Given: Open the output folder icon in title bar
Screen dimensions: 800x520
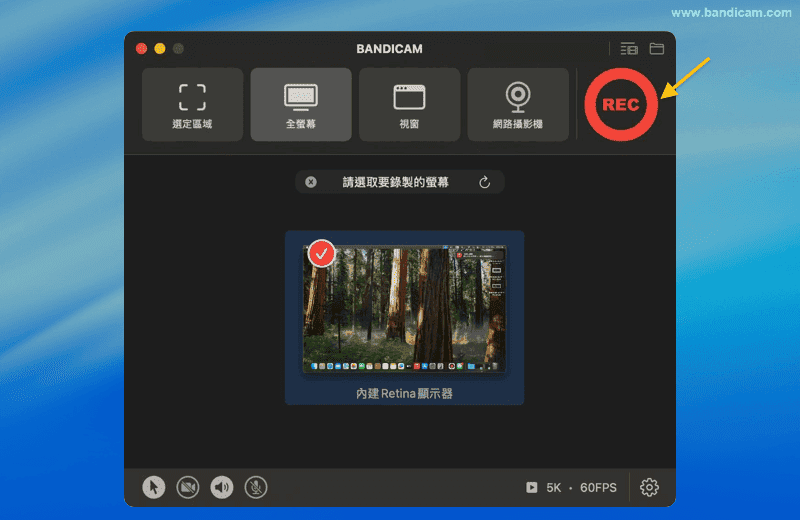Looking at the screenshot, I should (657, 48).
